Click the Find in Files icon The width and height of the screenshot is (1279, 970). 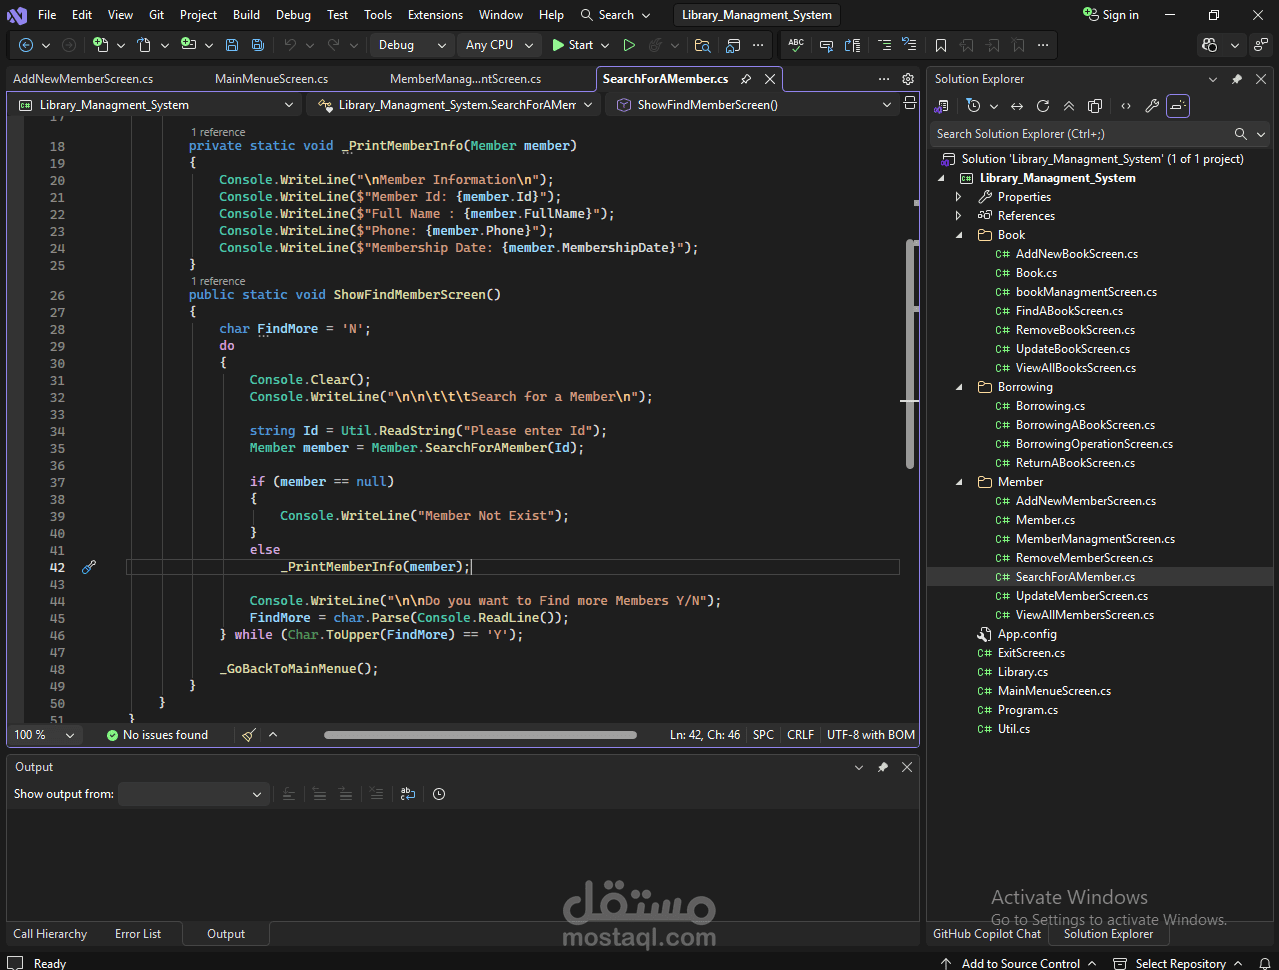click(x=703, y=45)
